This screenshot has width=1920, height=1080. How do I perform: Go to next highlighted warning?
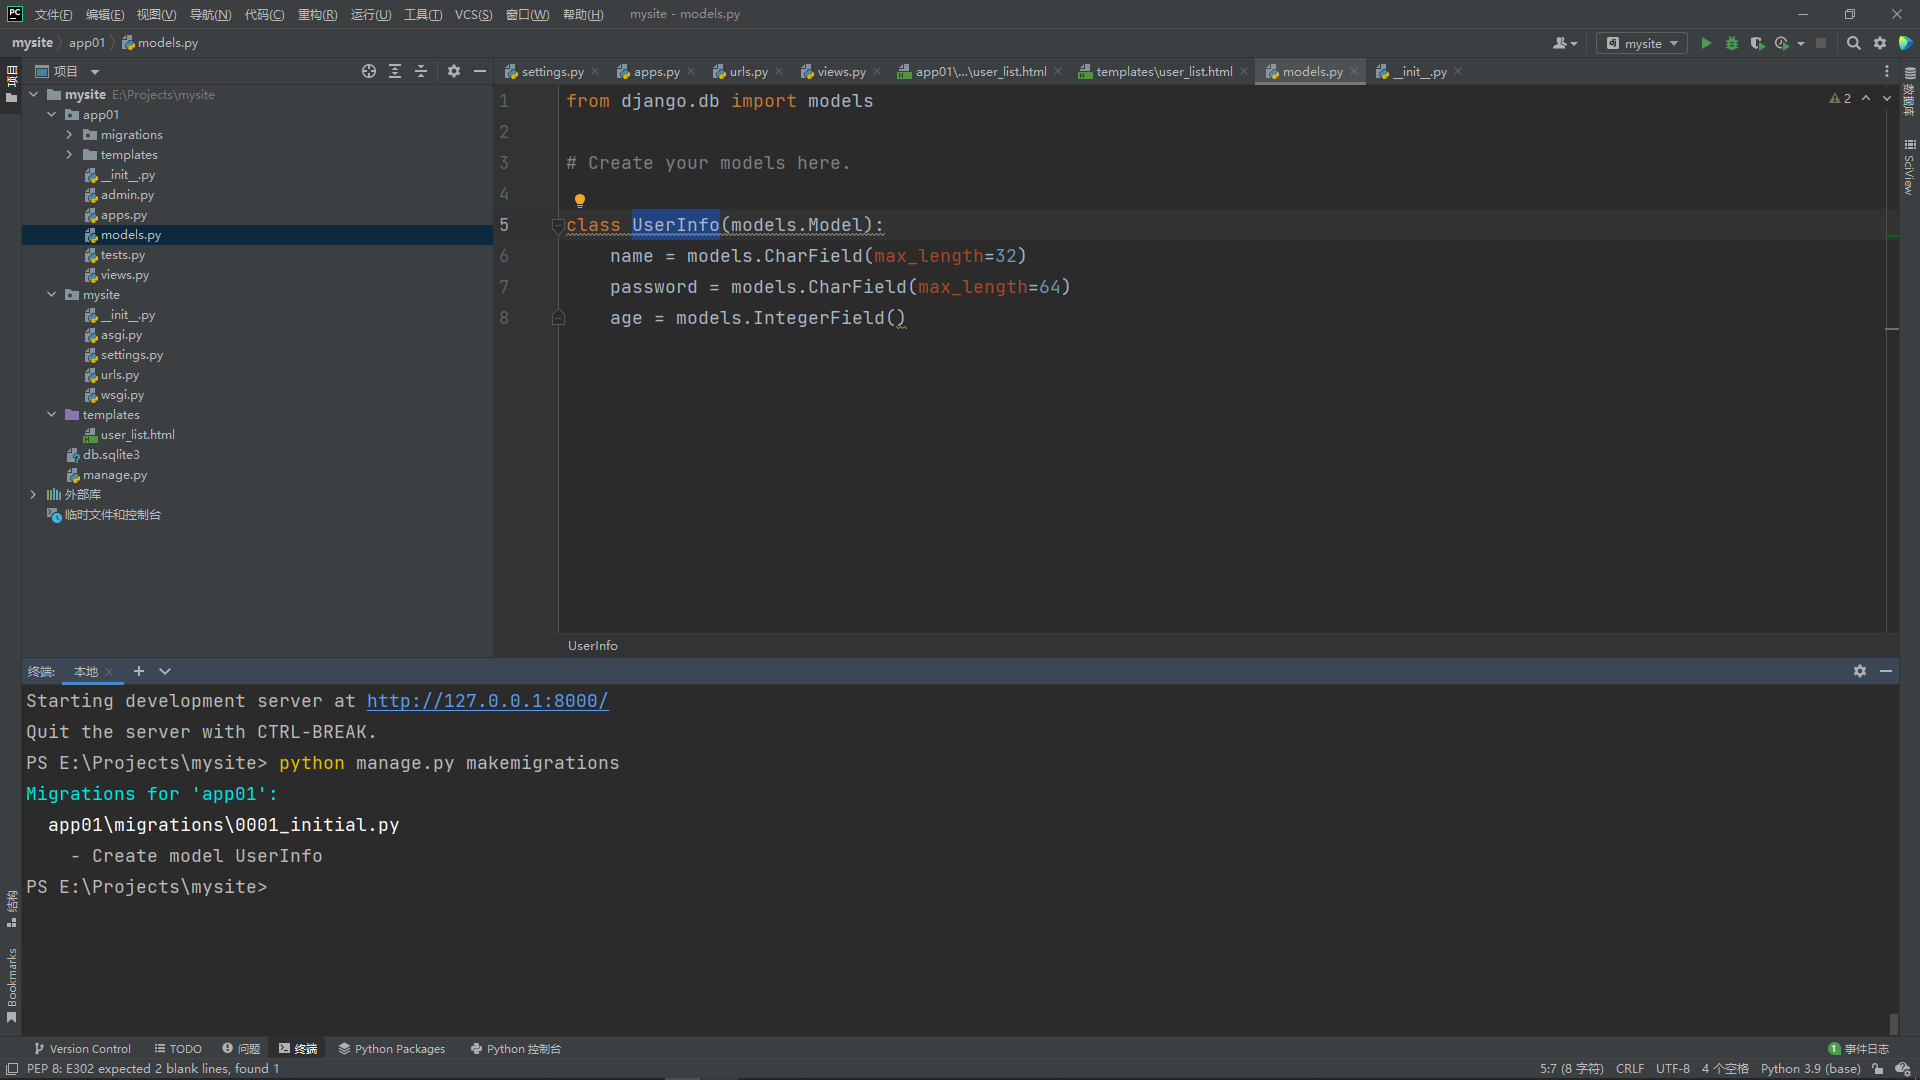click(x=1887, y=98)
